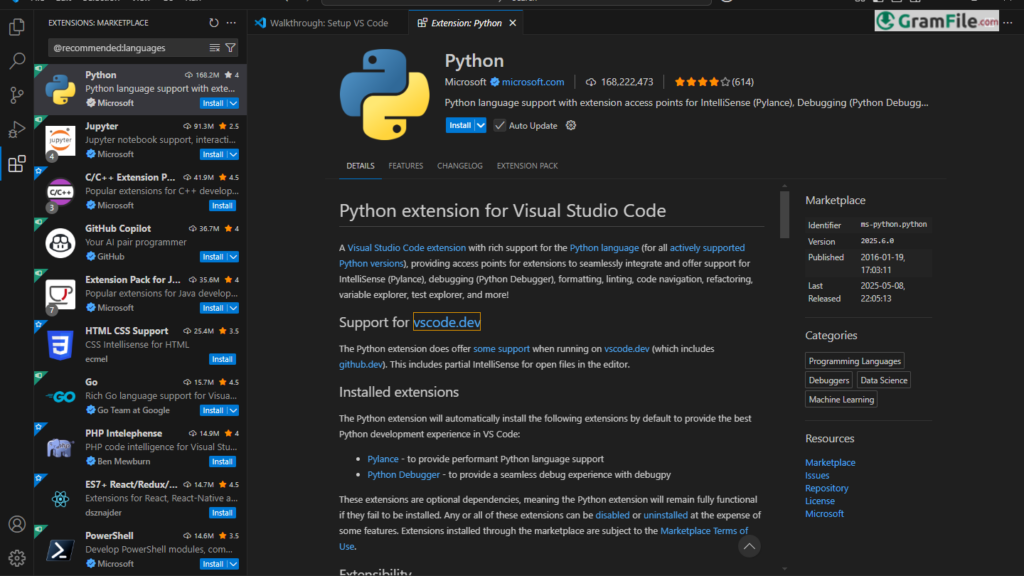Select C/C++ extension icon in list
The height and width of the screenshot is (576, 1024).
click(60, 192)
